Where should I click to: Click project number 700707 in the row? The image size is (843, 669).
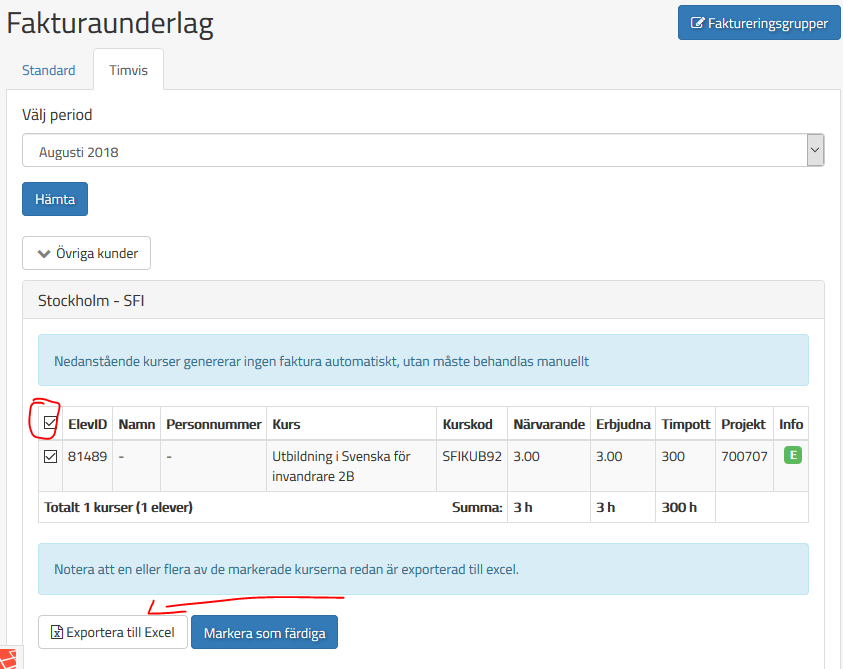(x=743, y=456)
